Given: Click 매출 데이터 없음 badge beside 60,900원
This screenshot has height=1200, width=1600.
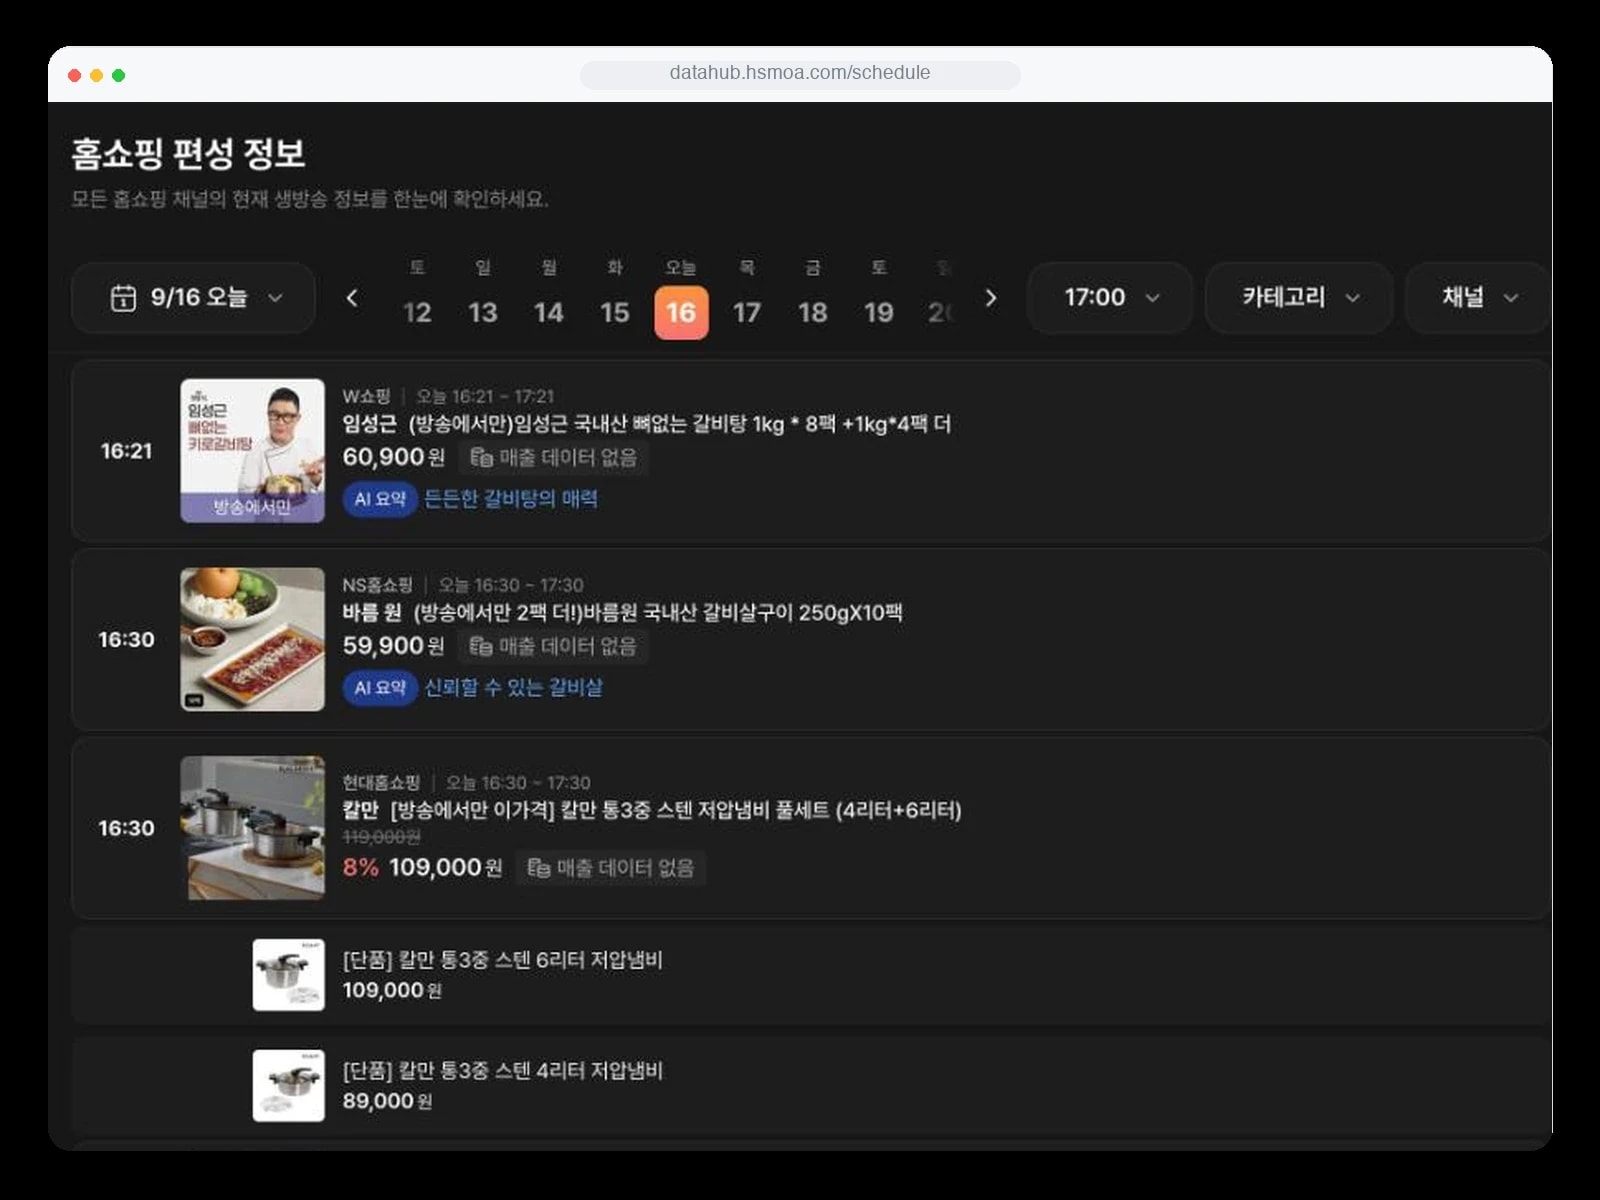Looking at the screenshot, I should coord(554,458).
